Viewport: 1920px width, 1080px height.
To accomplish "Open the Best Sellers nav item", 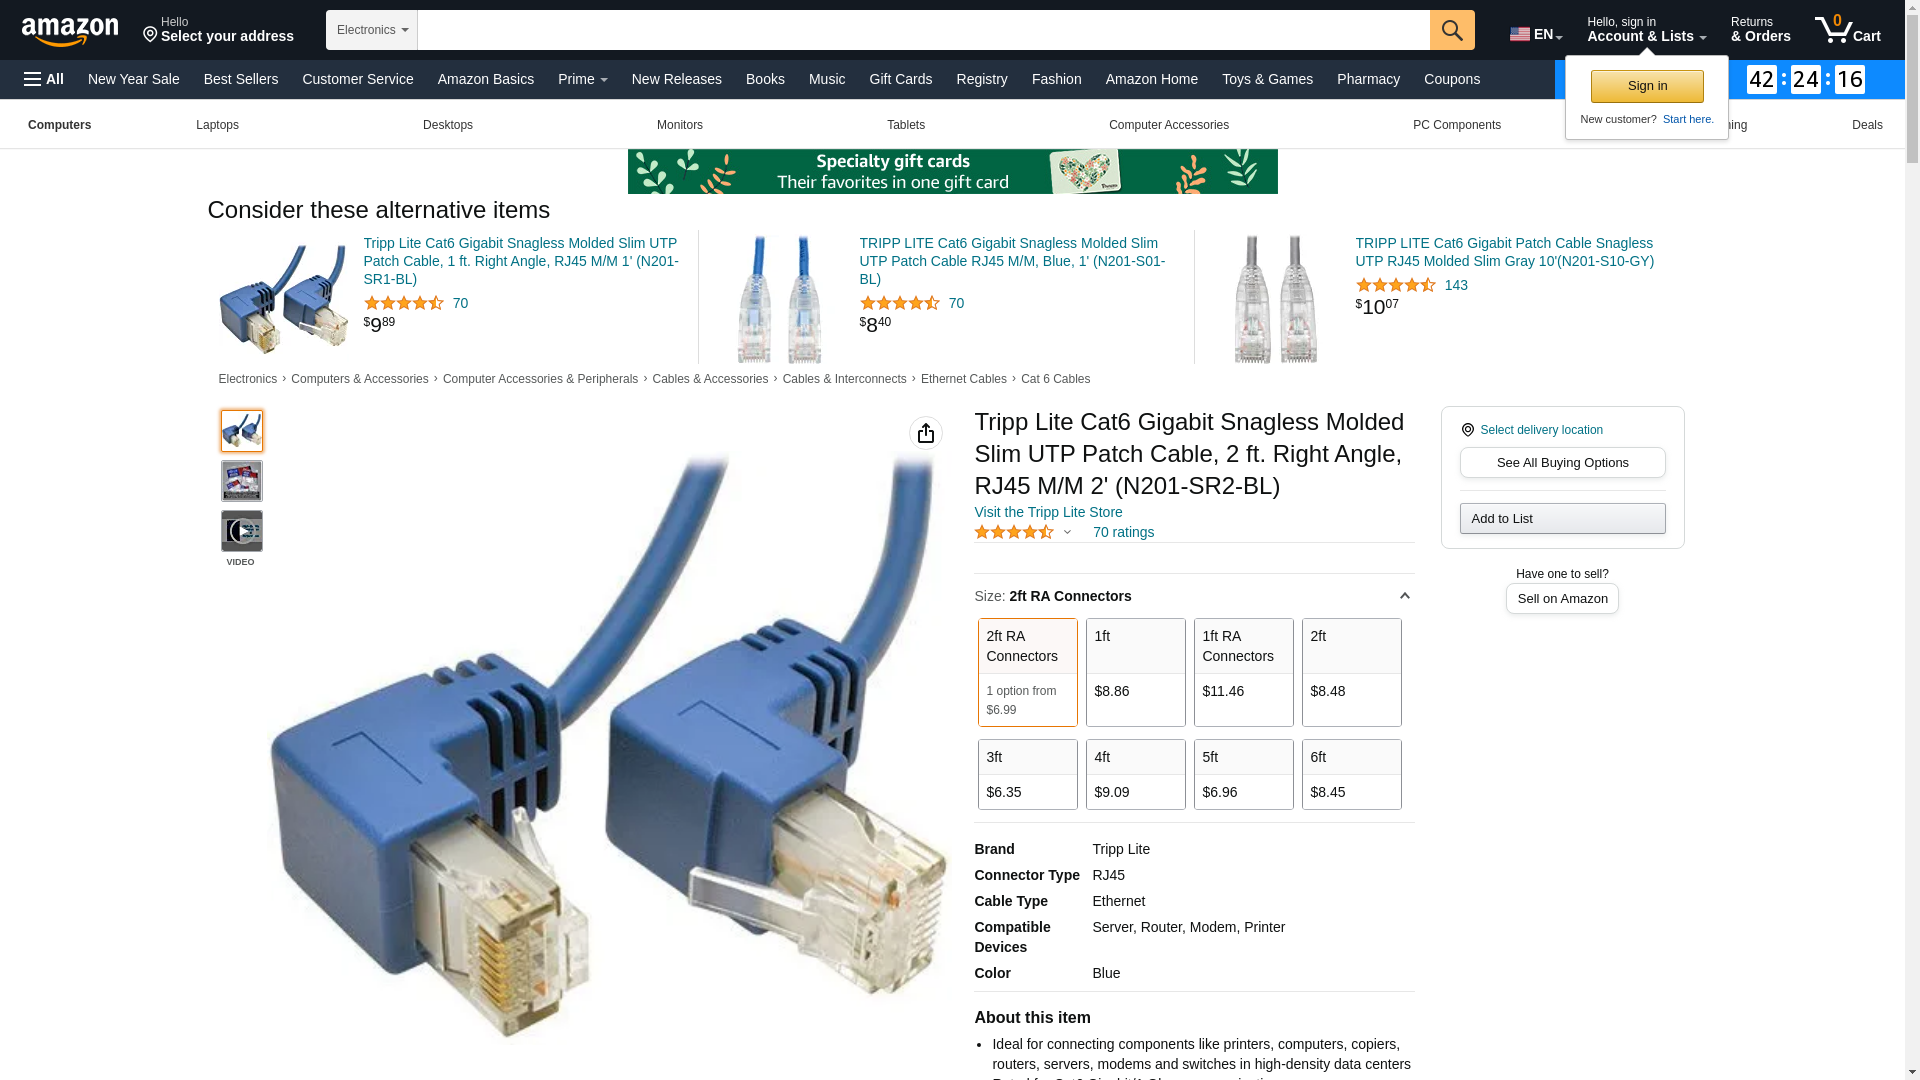I will pyautogui.click(x=241, y=79).
